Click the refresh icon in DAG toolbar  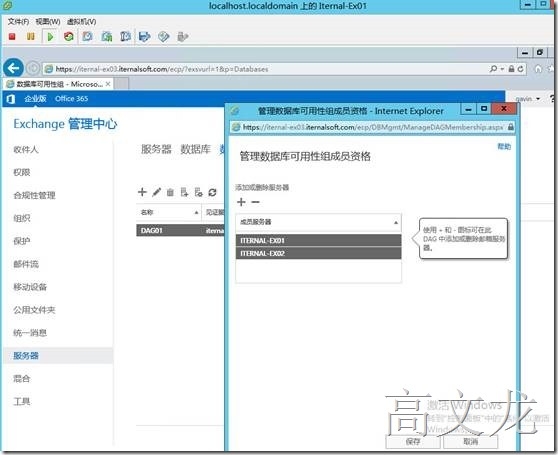pos(212,192)
